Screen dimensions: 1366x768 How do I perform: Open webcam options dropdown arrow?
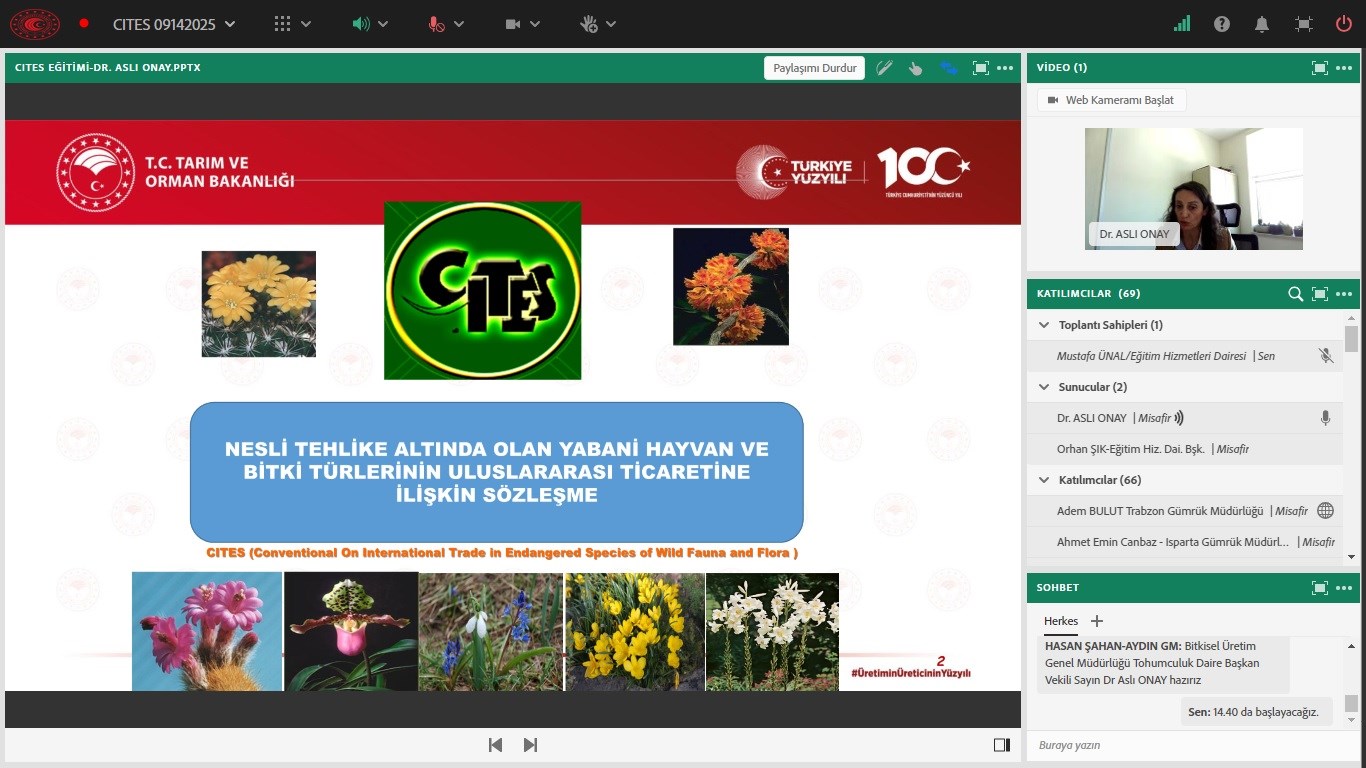[x=535, y=24]
